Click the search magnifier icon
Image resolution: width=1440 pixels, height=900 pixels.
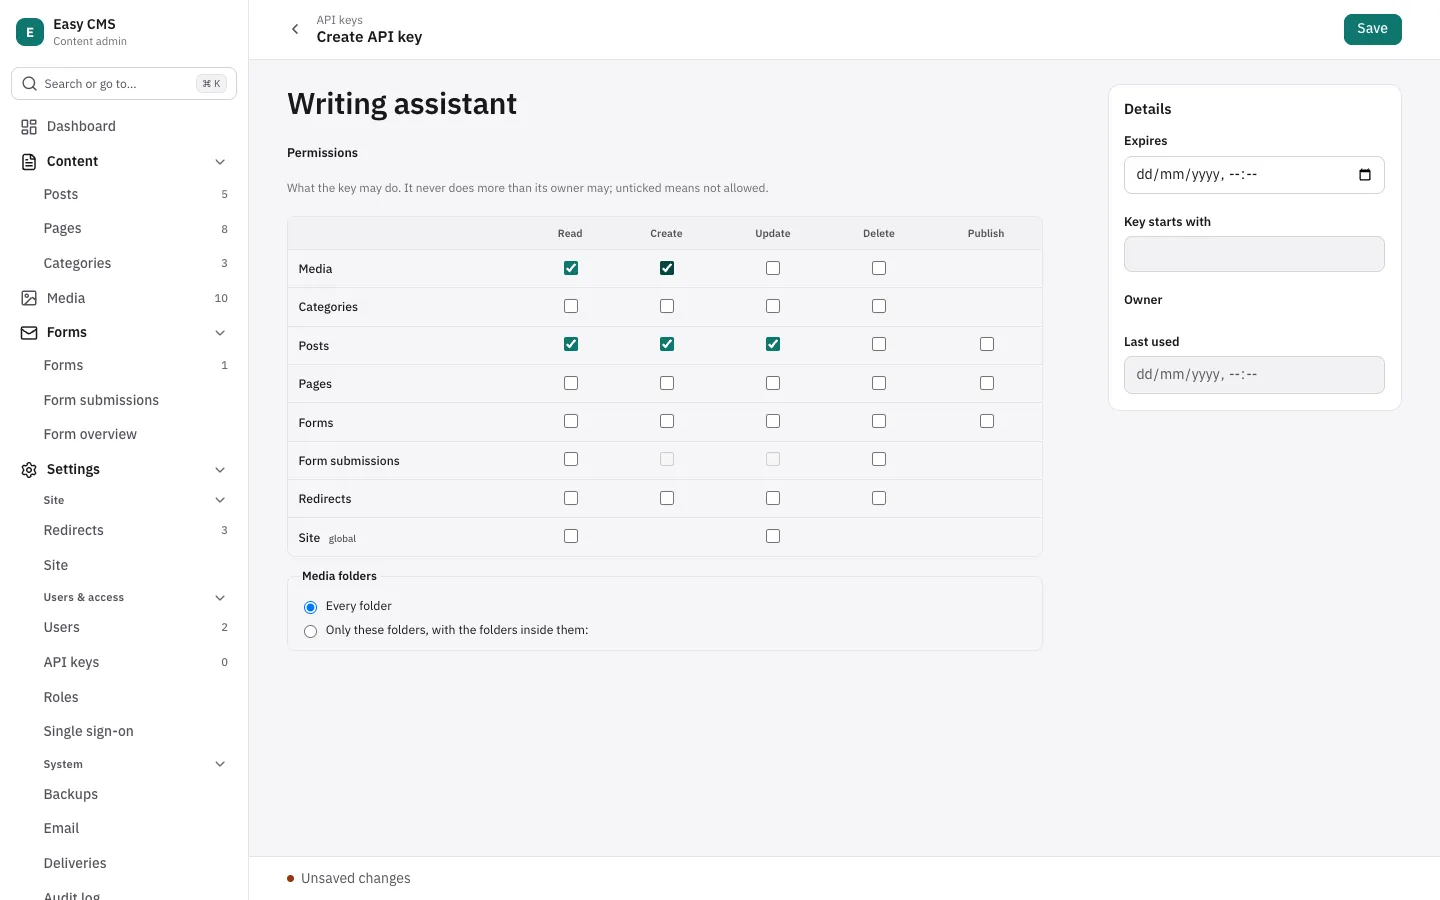coord(30,84)
